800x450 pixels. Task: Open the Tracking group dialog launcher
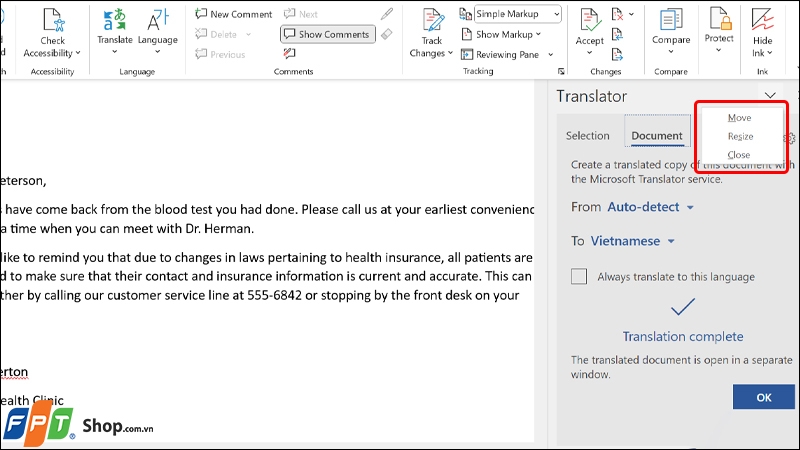[x=561, y=71]
